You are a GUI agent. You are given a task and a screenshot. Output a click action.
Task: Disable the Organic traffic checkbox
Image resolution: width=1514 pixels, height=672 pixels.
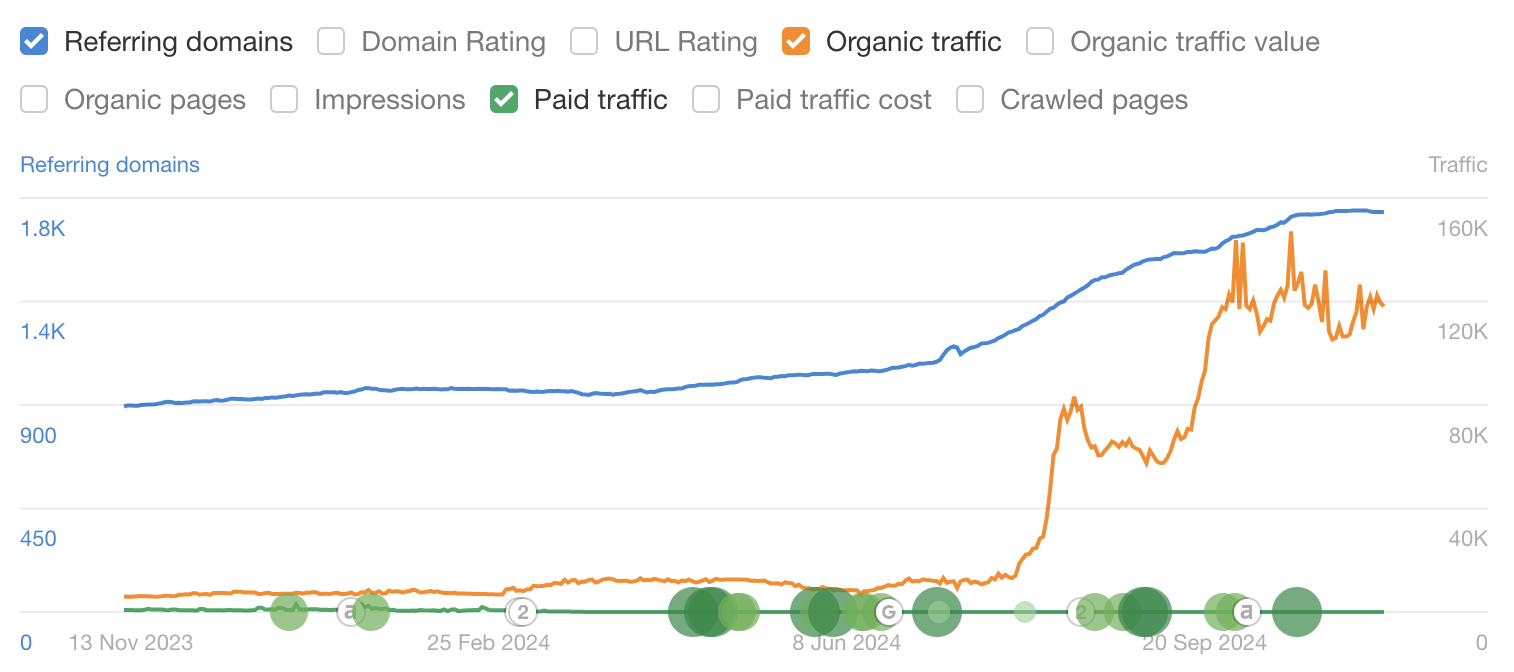(x=796, y=42)
